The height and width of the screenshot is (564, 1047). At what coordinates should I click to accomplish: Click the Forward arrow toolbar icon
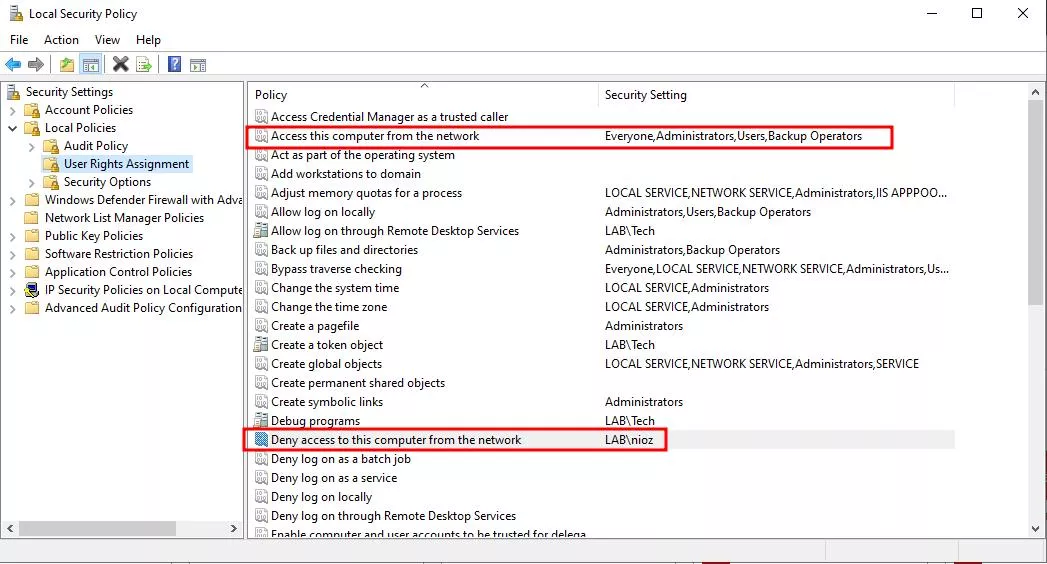35,65
